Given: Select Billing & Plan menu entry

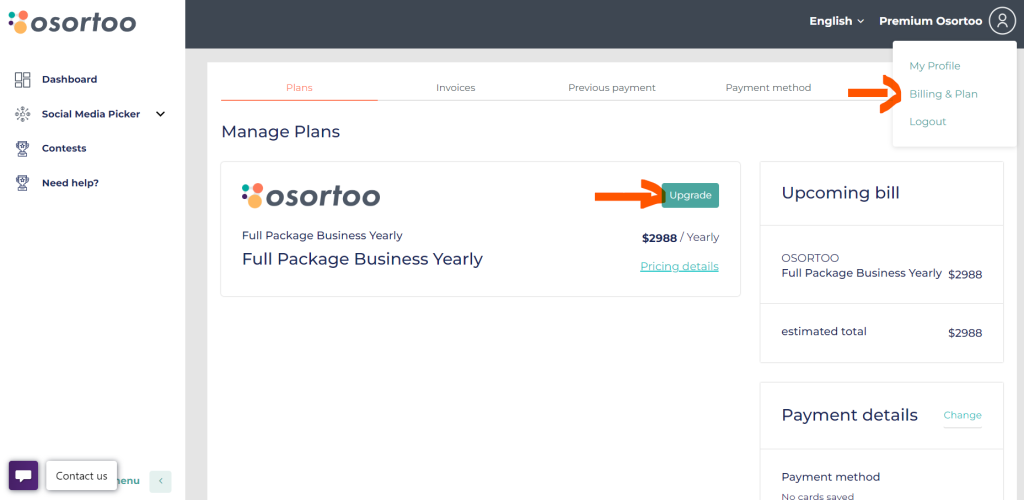Looking at the screenshot, I should (x=943, y=94).
